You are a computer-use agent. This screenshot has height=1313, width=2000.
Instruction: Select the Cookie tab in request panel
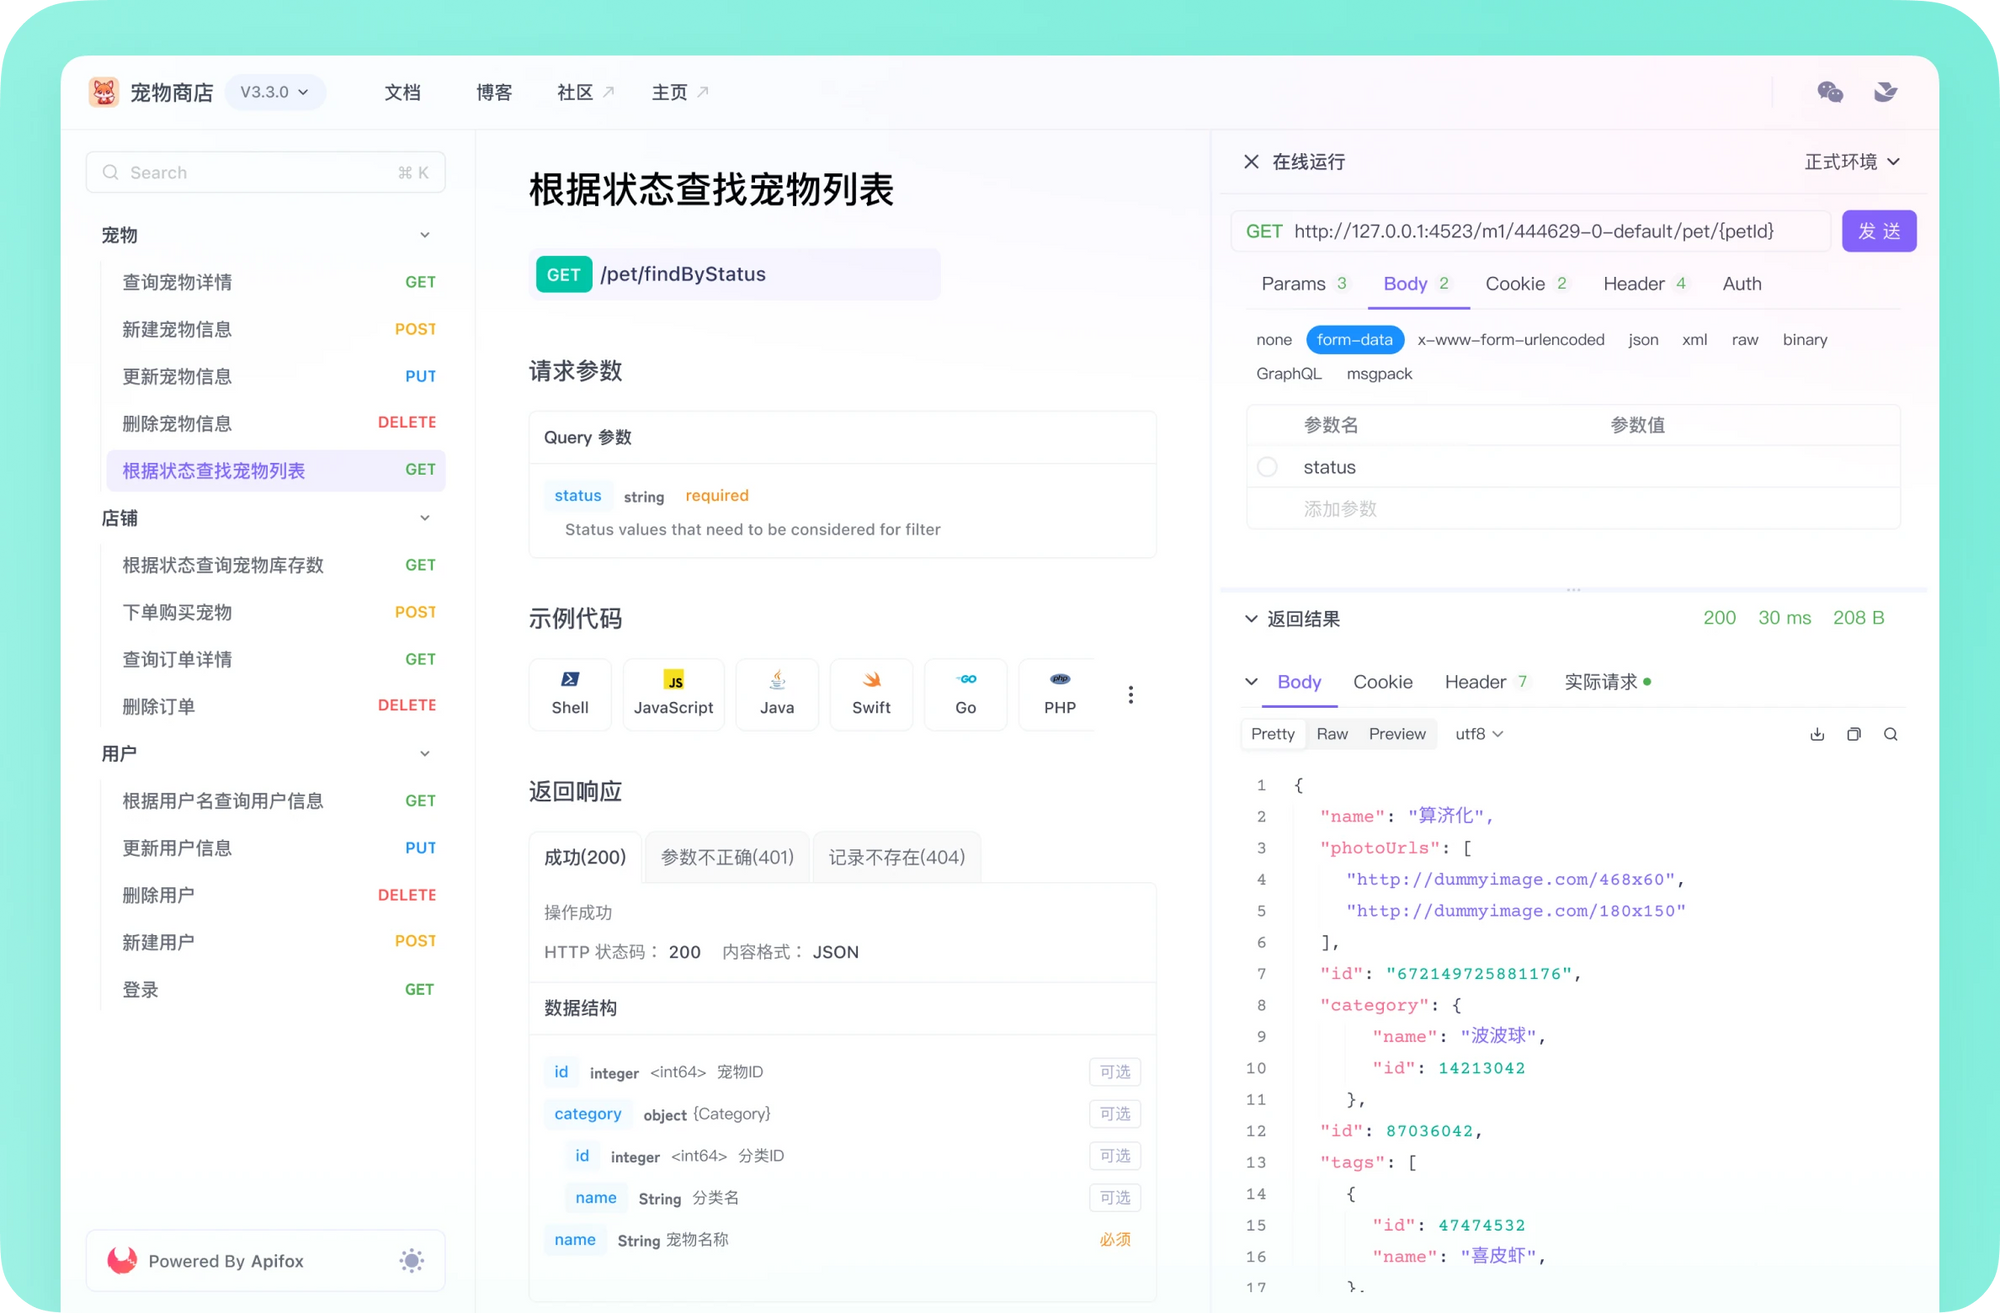1516,283
